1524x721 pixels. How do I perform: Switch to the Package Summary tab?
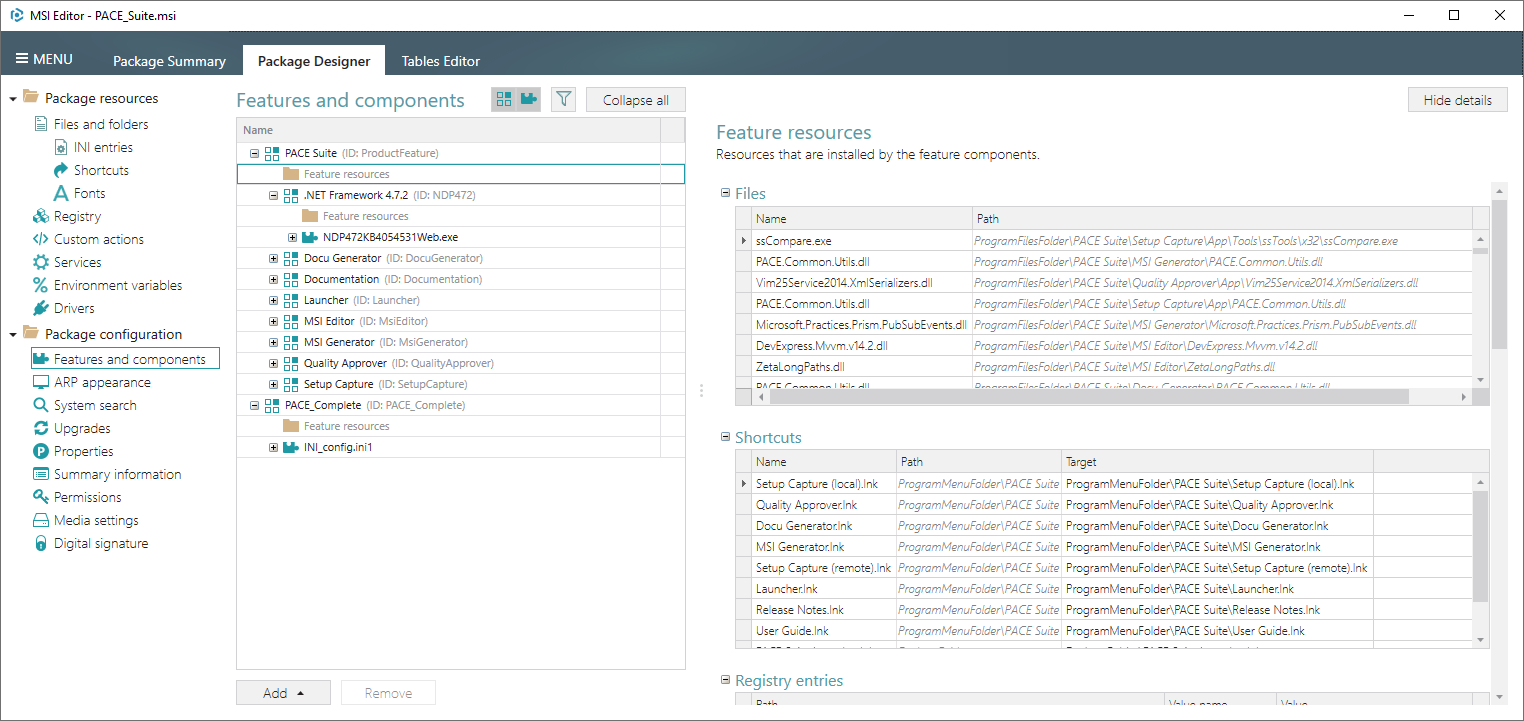169,61
